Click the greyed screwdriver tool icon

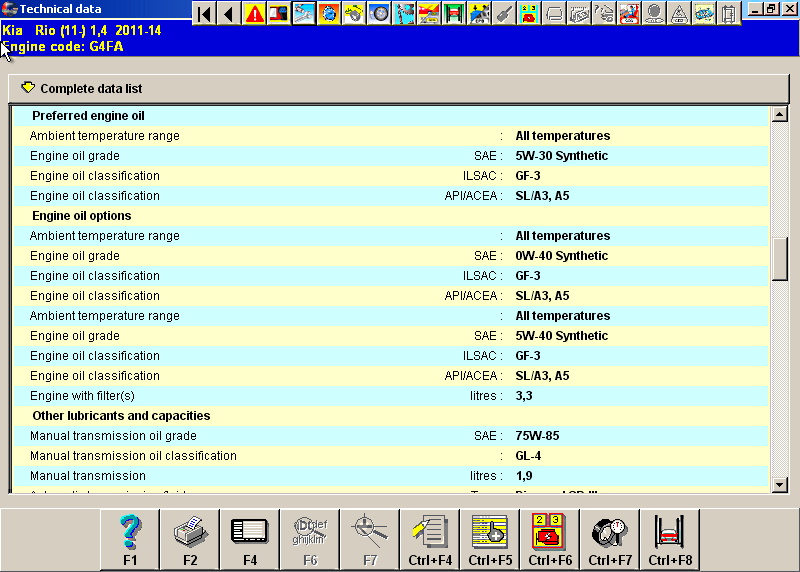pyautogui.click(x=504, y=14)
